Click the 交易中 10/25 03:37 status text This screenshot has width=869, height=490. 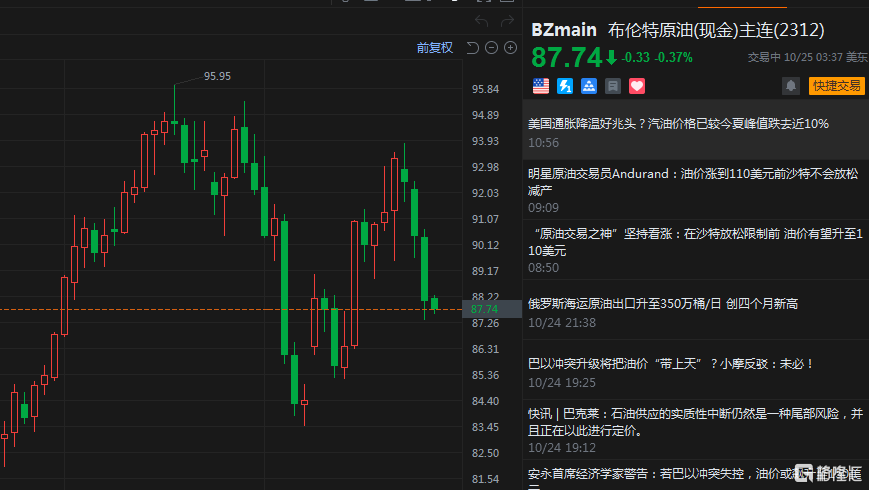807,57
